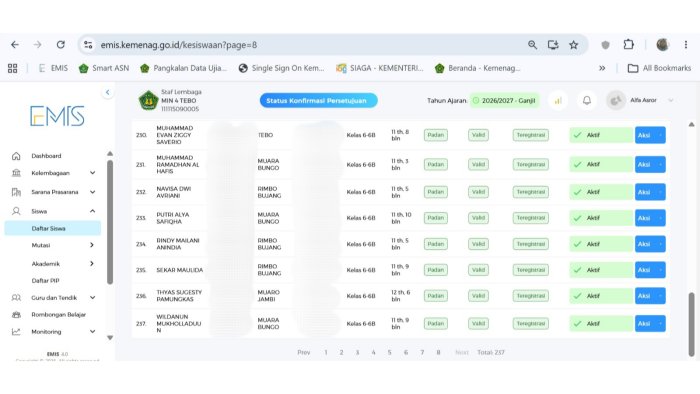Reload the page with the refresh icon
Screen dimensions: 700x394
click(61, 45)
